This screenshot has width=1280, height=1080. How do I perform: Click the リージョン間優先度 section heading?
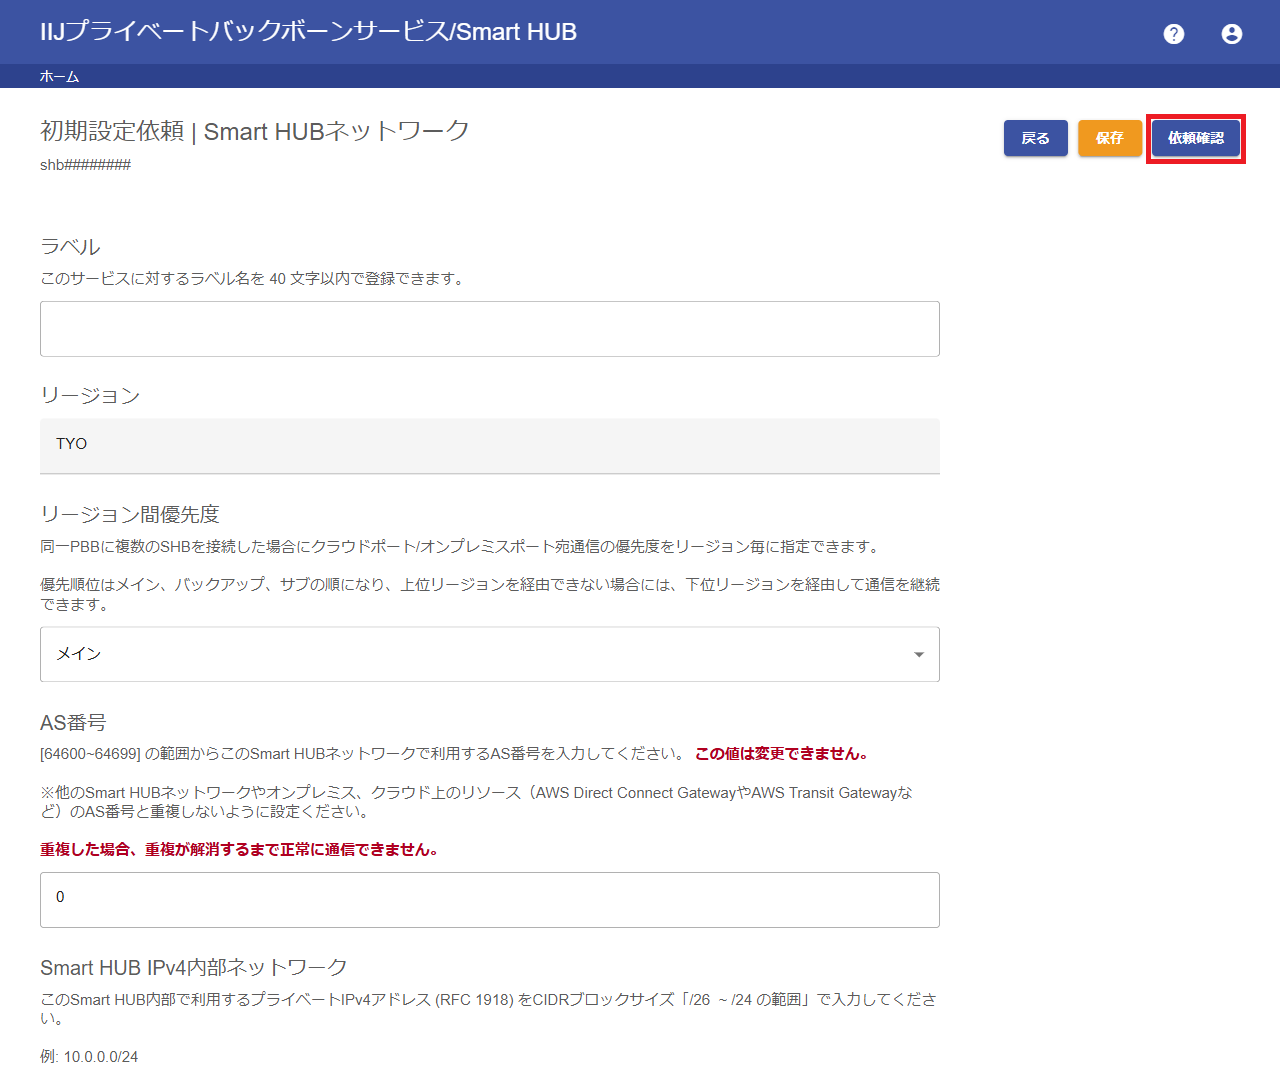point(130,514)
